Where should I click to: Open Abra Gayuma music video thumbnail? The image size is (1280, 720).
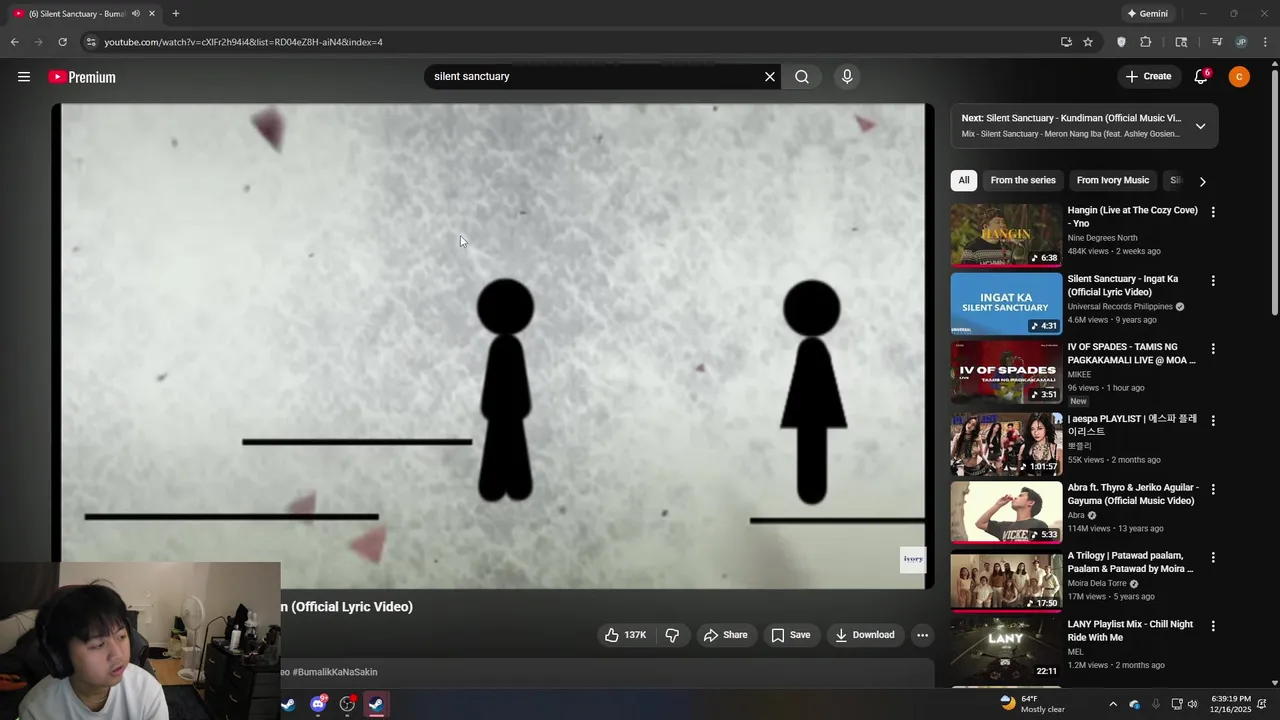[1006, 512]
